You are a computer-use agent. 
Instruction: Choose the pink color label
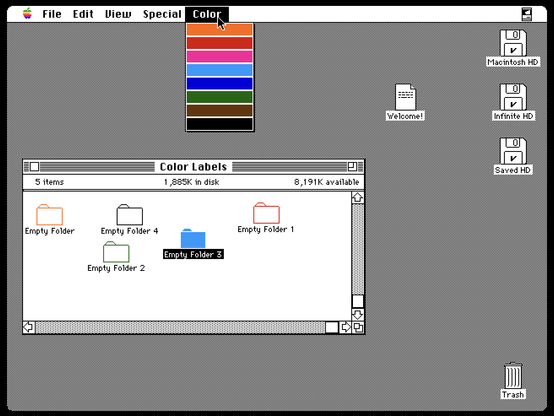coord(219,57)
